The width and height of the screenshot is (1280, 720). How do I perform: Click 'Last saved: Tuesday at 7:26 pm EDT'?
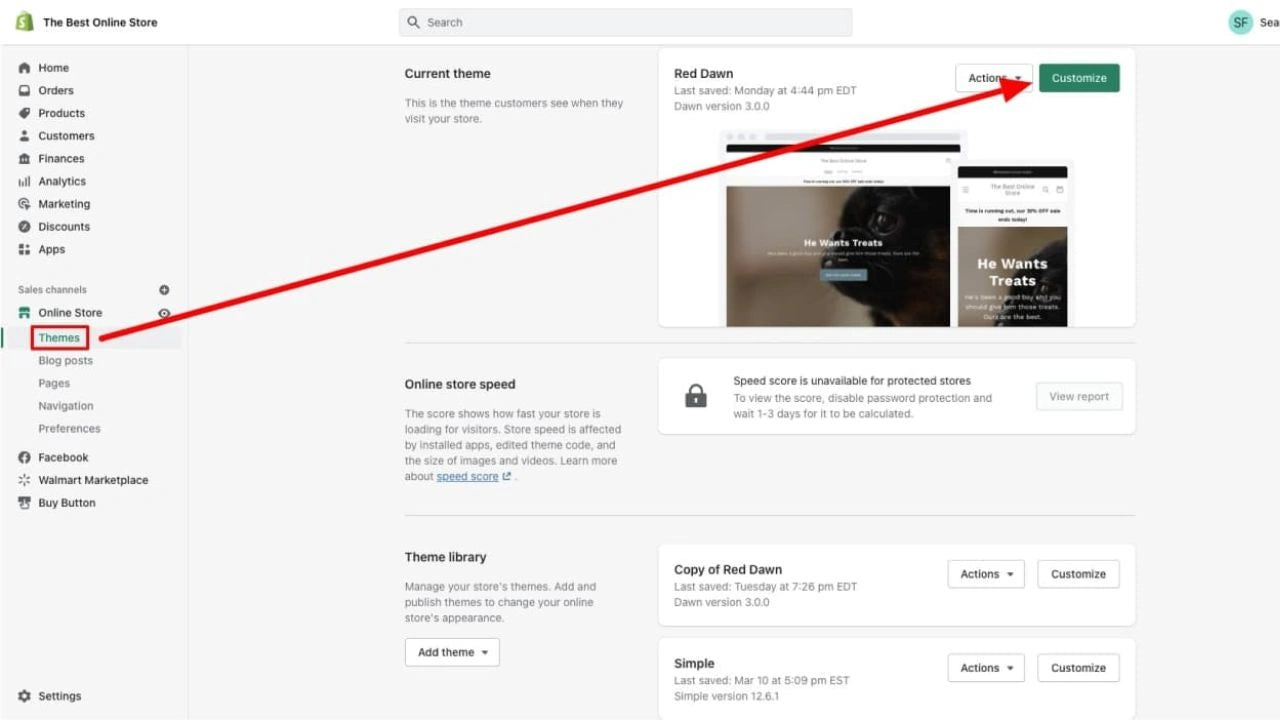765,586
